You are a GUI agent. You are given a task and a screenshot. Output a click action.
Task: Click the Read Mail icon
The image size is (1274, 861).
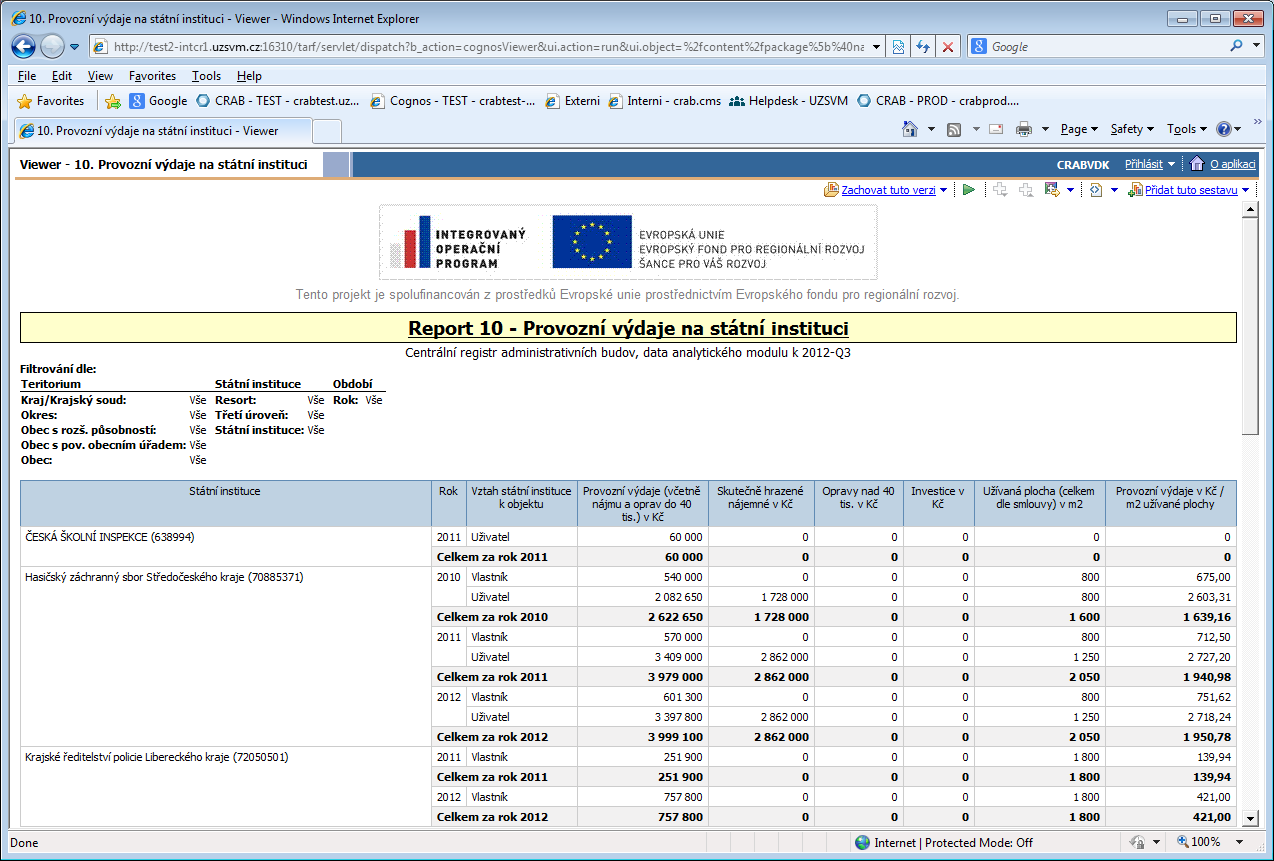[x=996, y=129]
